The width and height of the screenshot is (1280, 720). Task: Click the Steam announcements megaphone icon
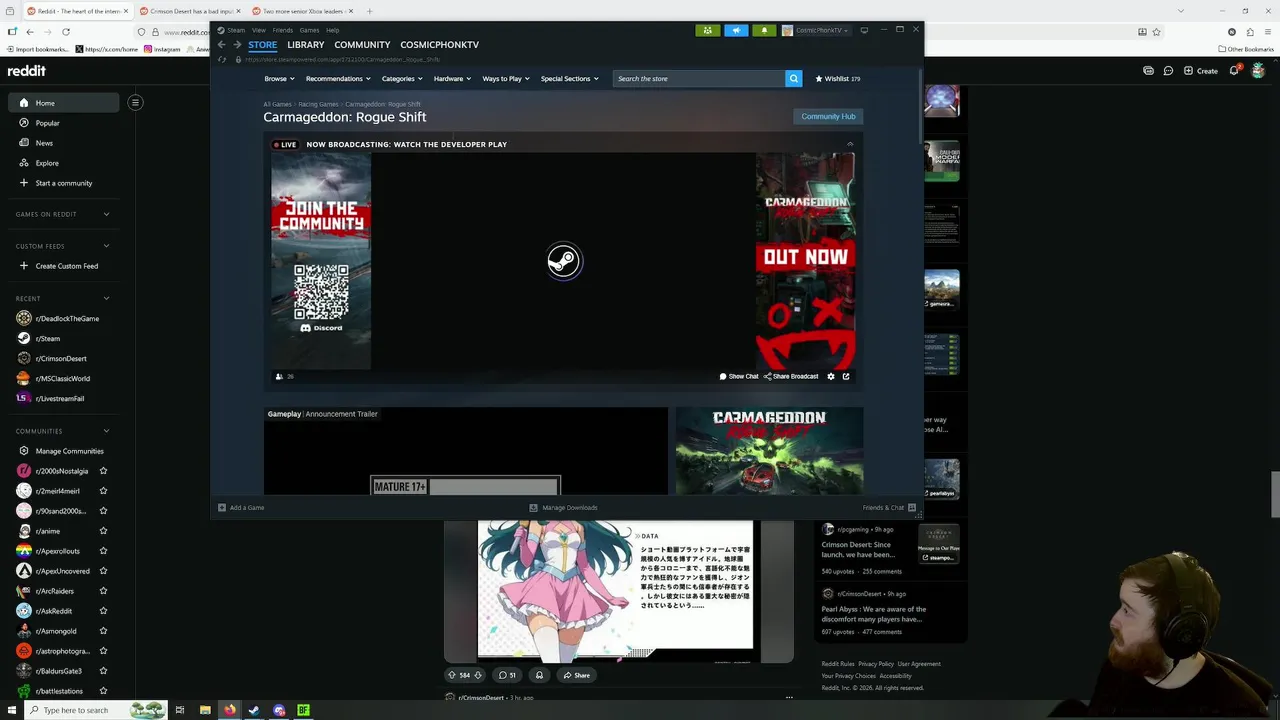736,30
